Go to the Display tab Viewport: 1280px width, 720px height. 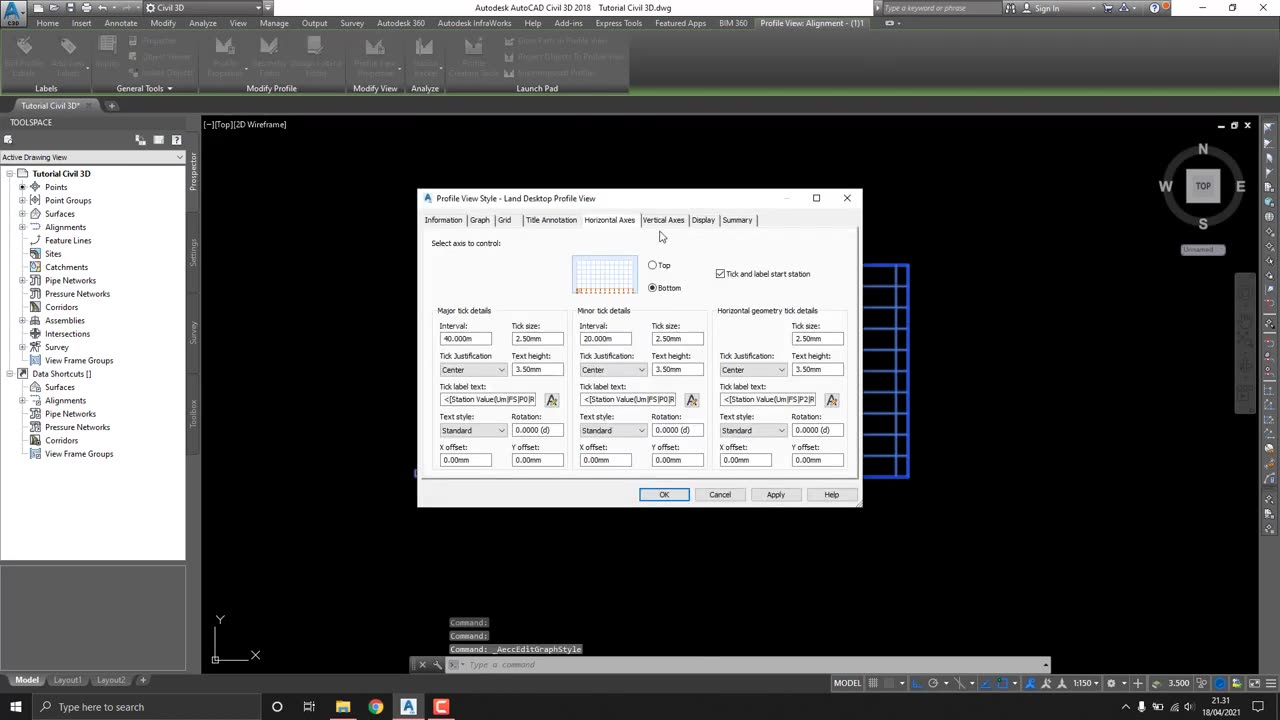click(703, 220)
